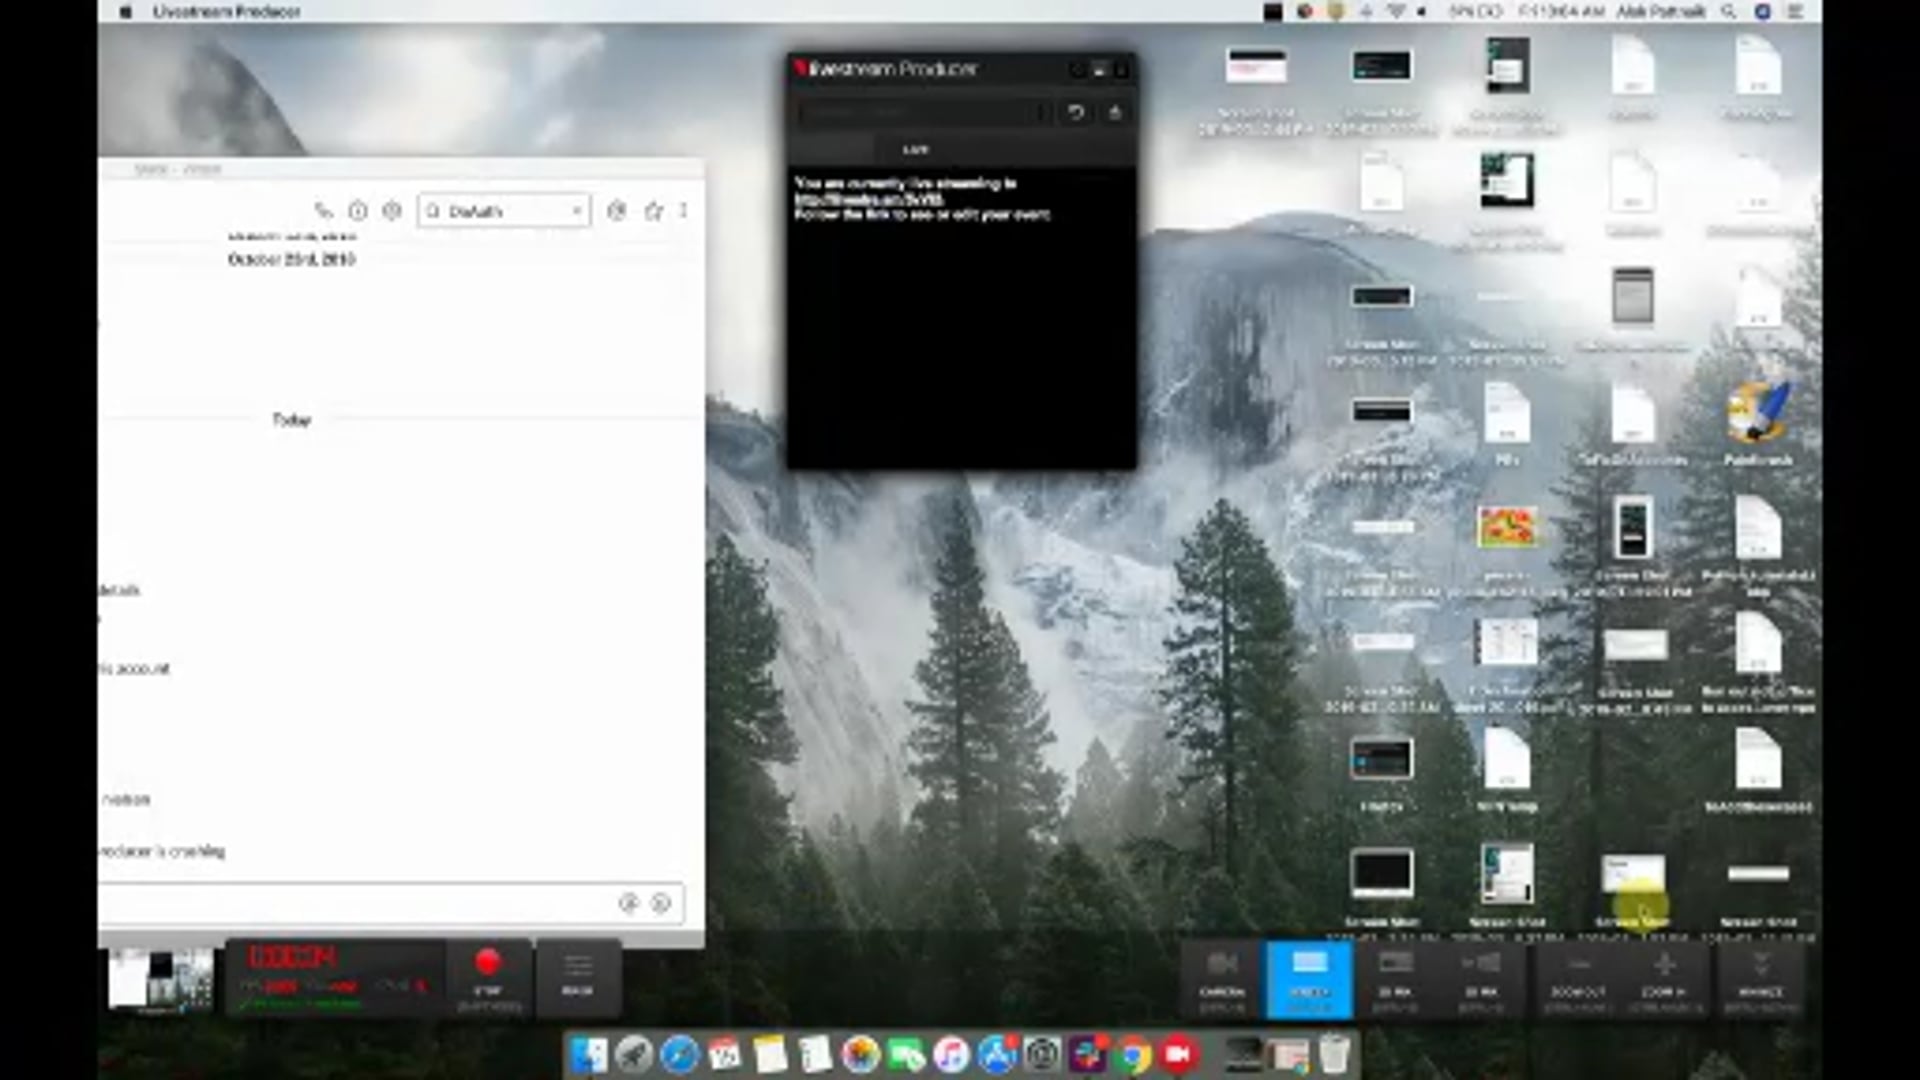Viewport: 1920px width, 1080px height.
Task: Open the overflow menu in the browser toolbar
Action: [x=684, y=211]
